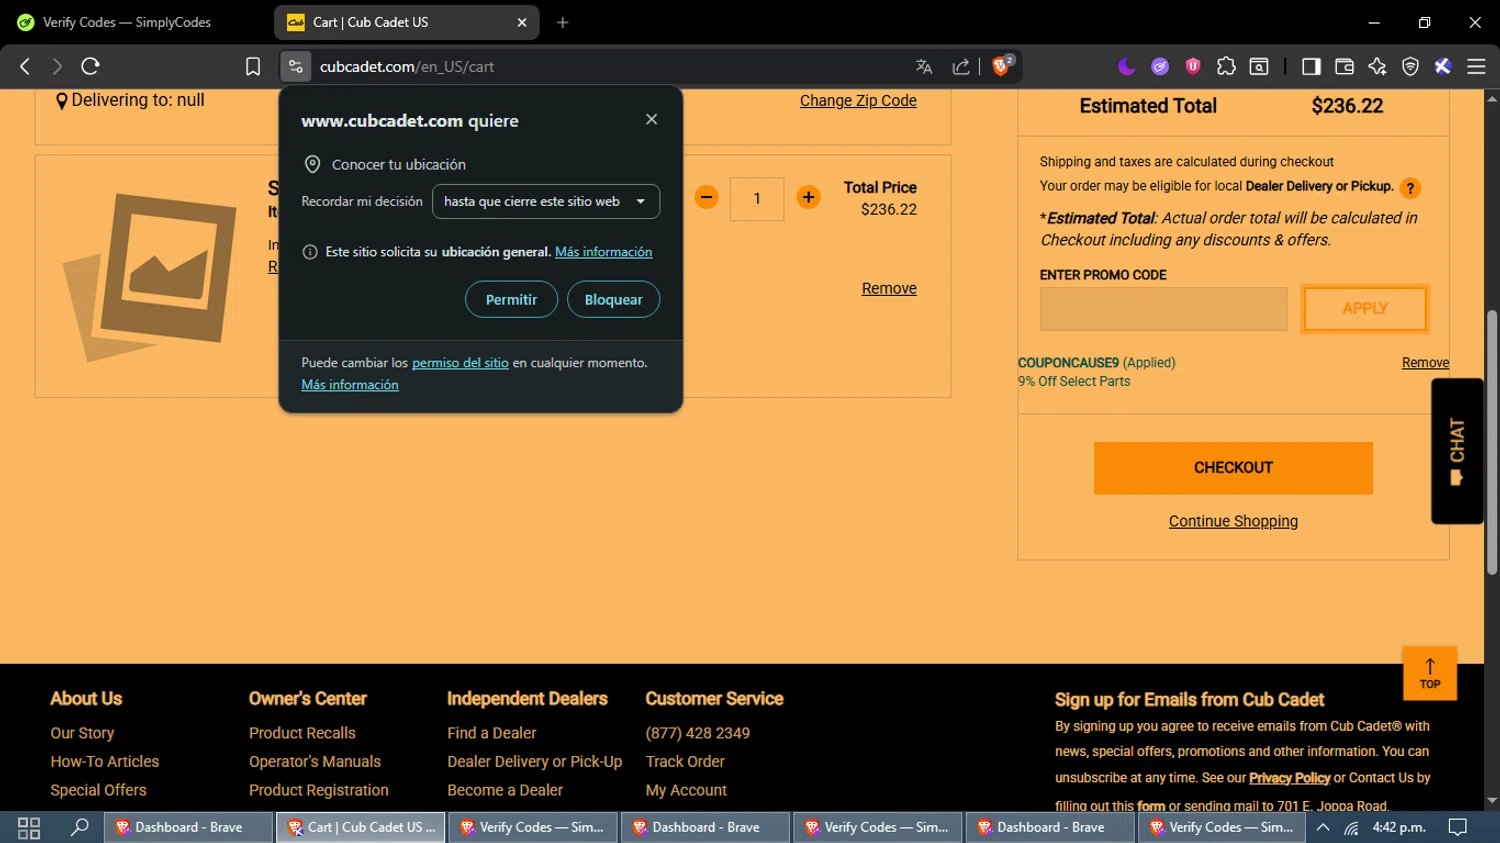Close the Cart | Cub Cadet US tab
1500x843 pixels.
522,22
